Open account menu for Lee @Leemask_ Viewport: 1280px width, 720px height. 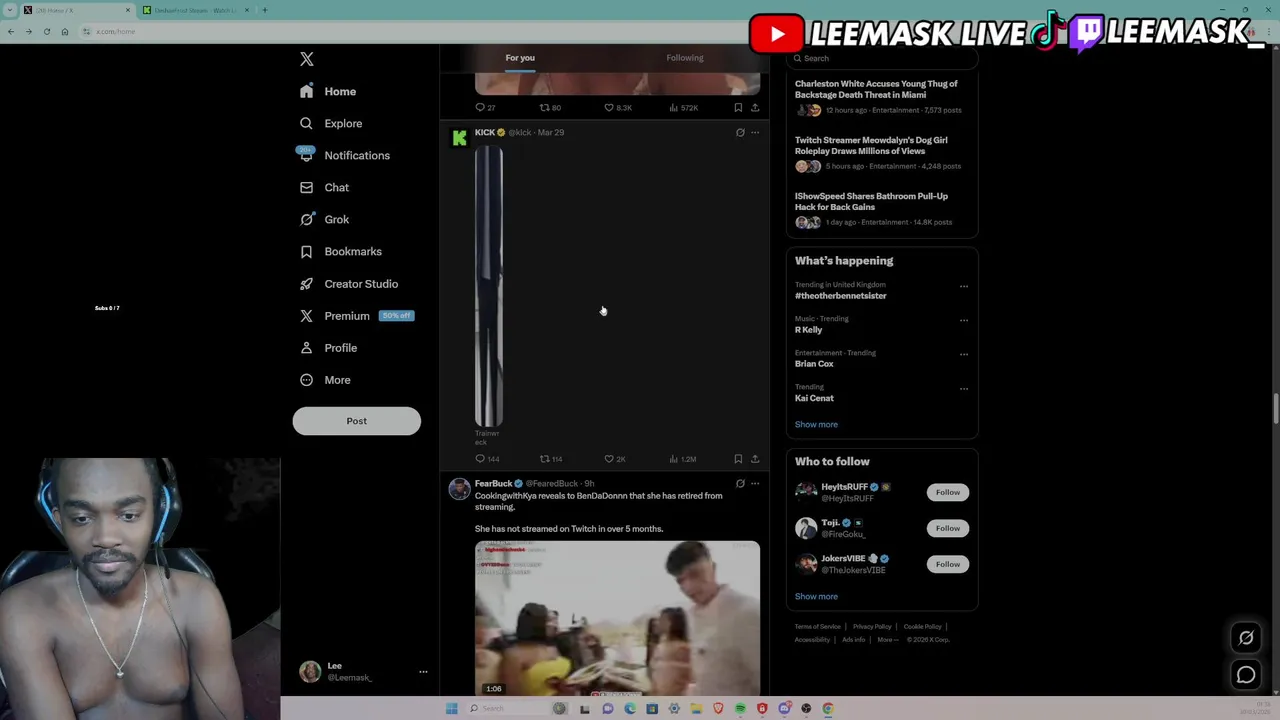[x=364, y=672]
